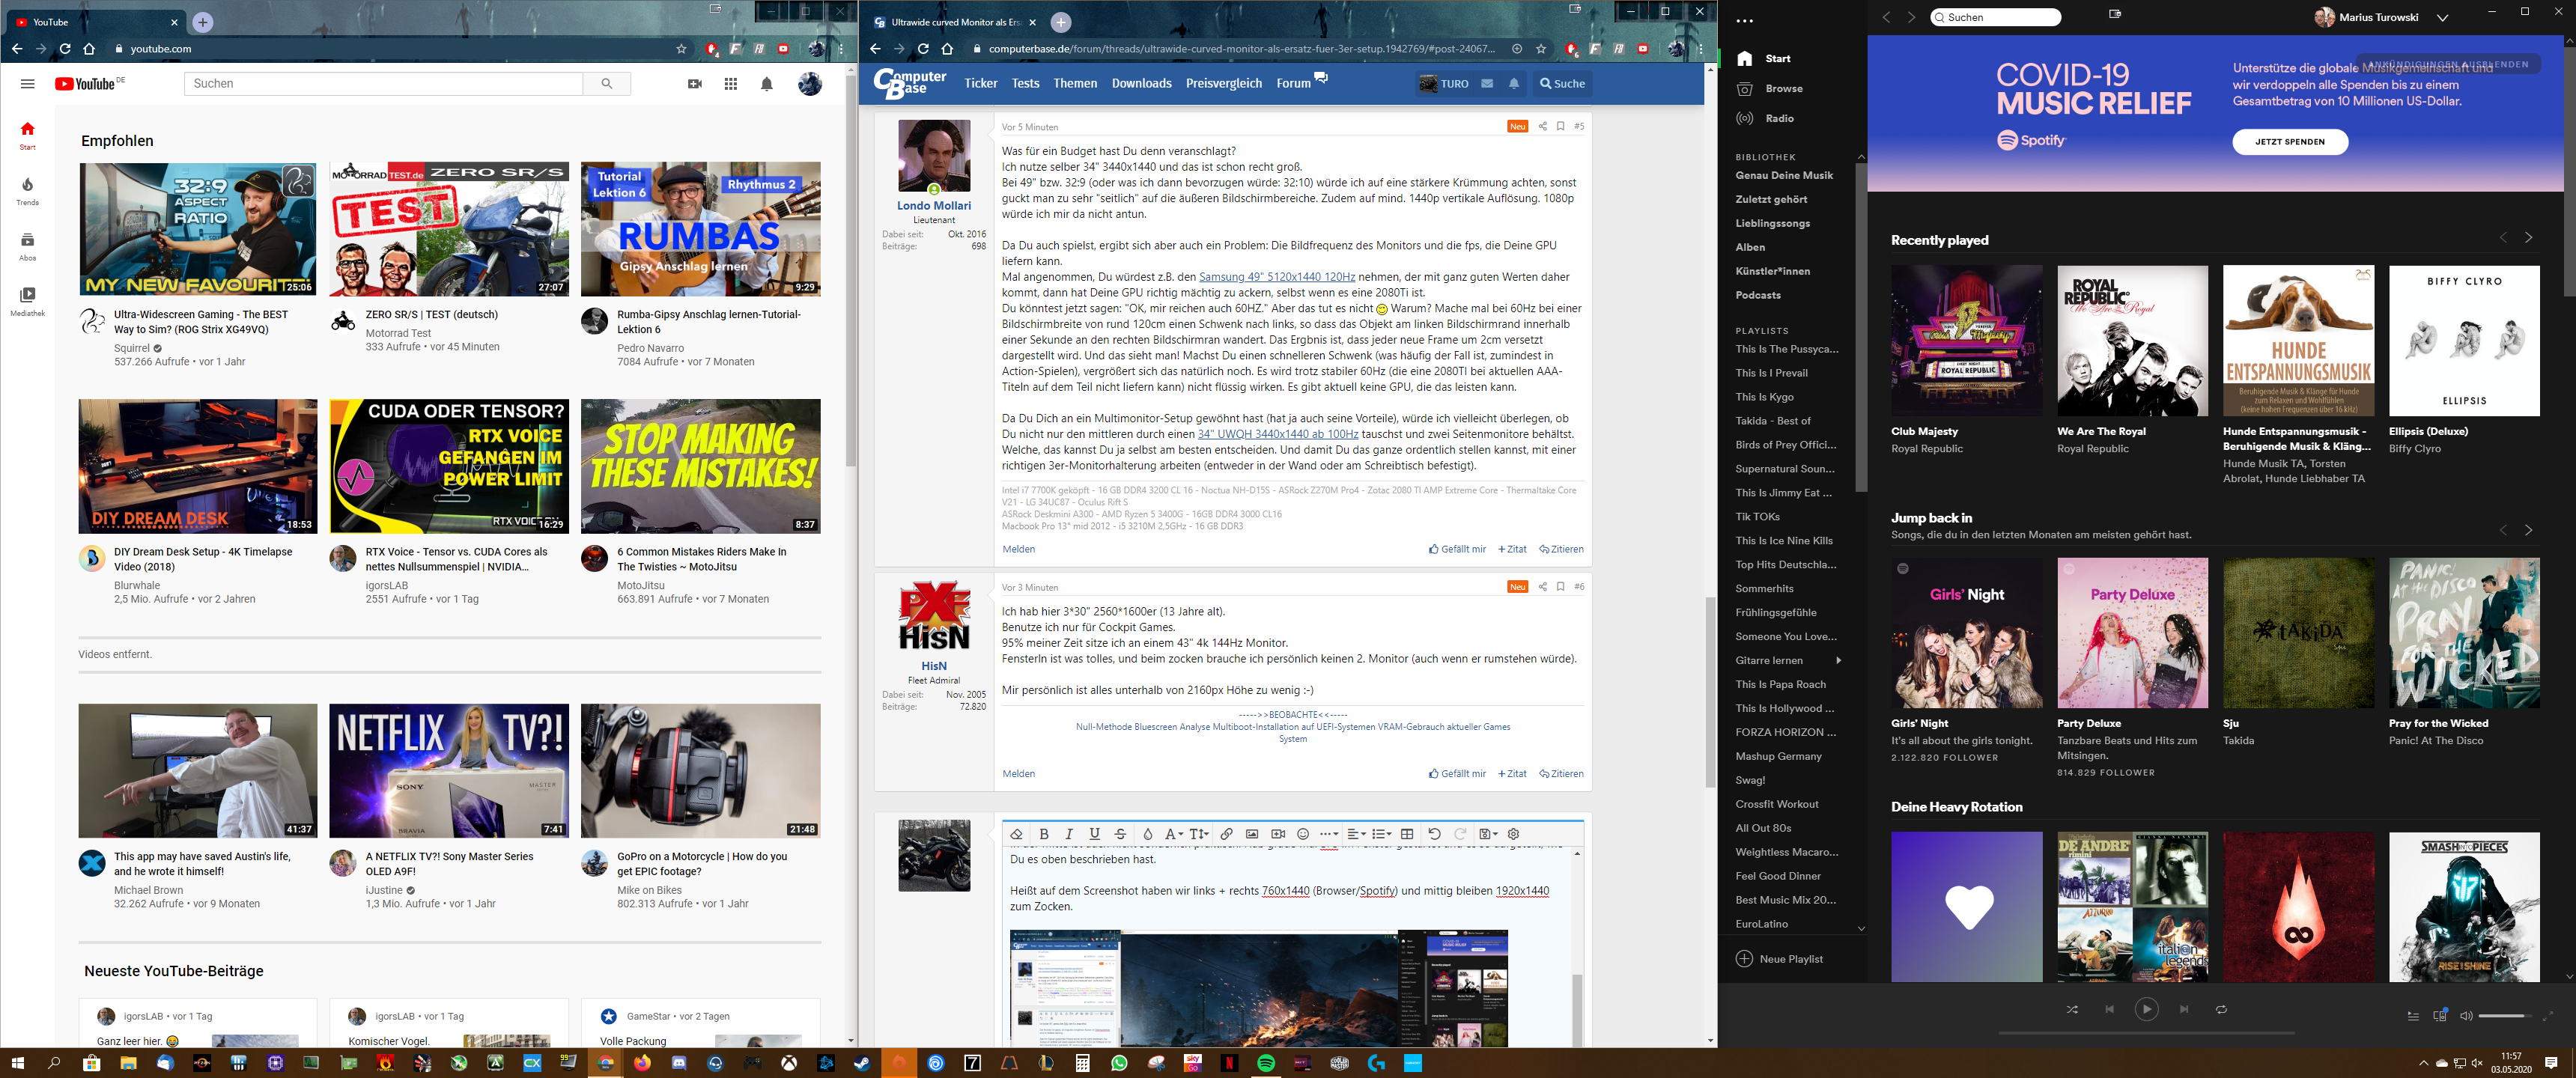This screenshot has height=1078, width=2576.
Task: Open YouTube notifications bell
Action: point(767,84)
